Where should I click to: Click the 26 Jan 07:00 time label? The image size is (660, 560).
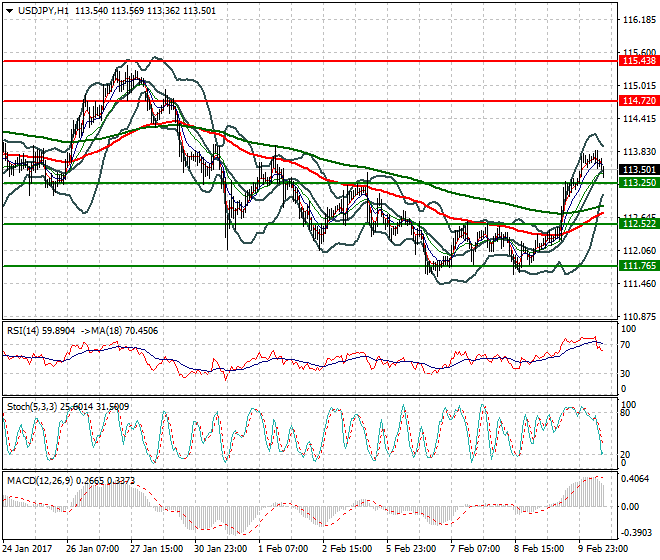coord(92,549)
